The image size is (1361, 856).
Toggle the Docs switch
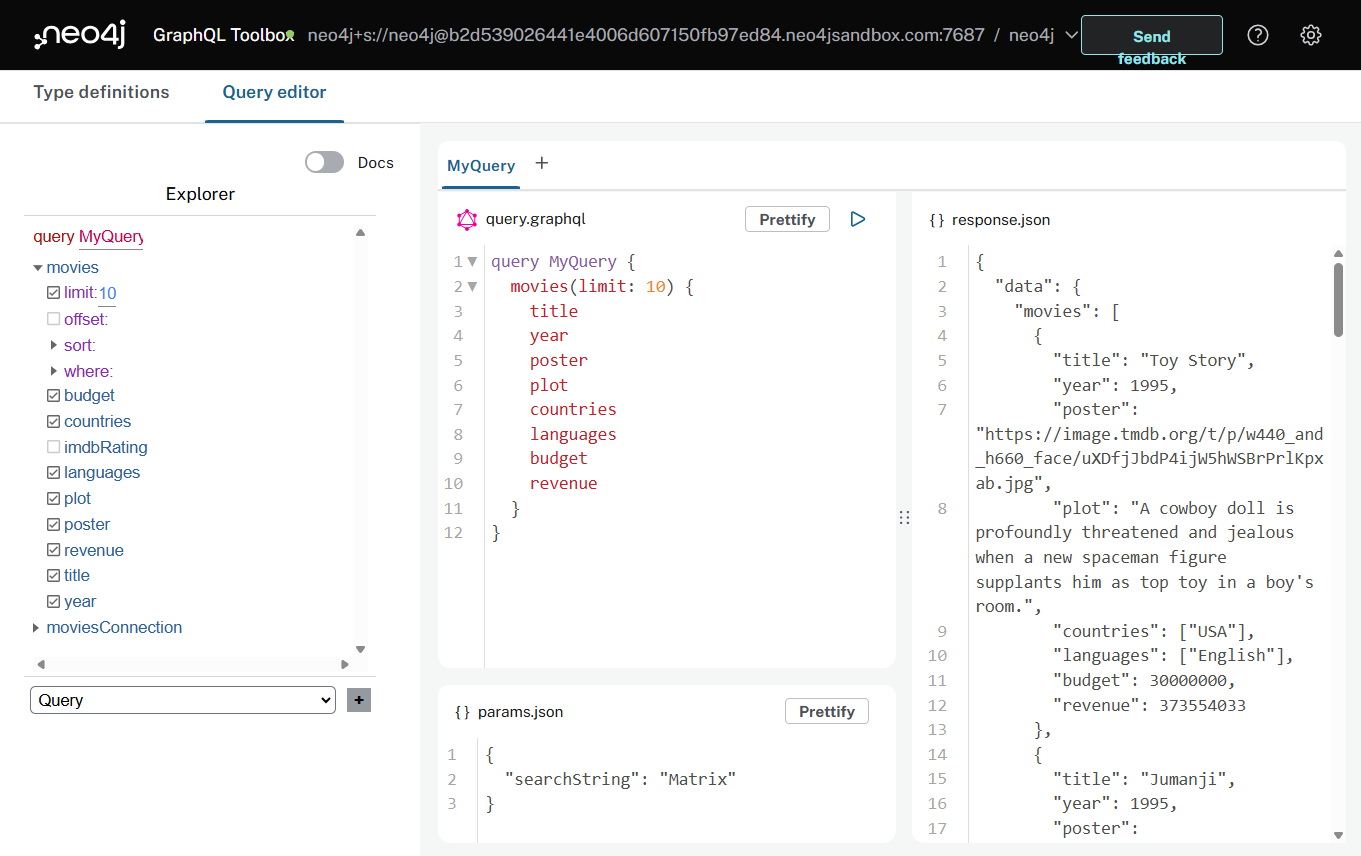coord(324,162)
